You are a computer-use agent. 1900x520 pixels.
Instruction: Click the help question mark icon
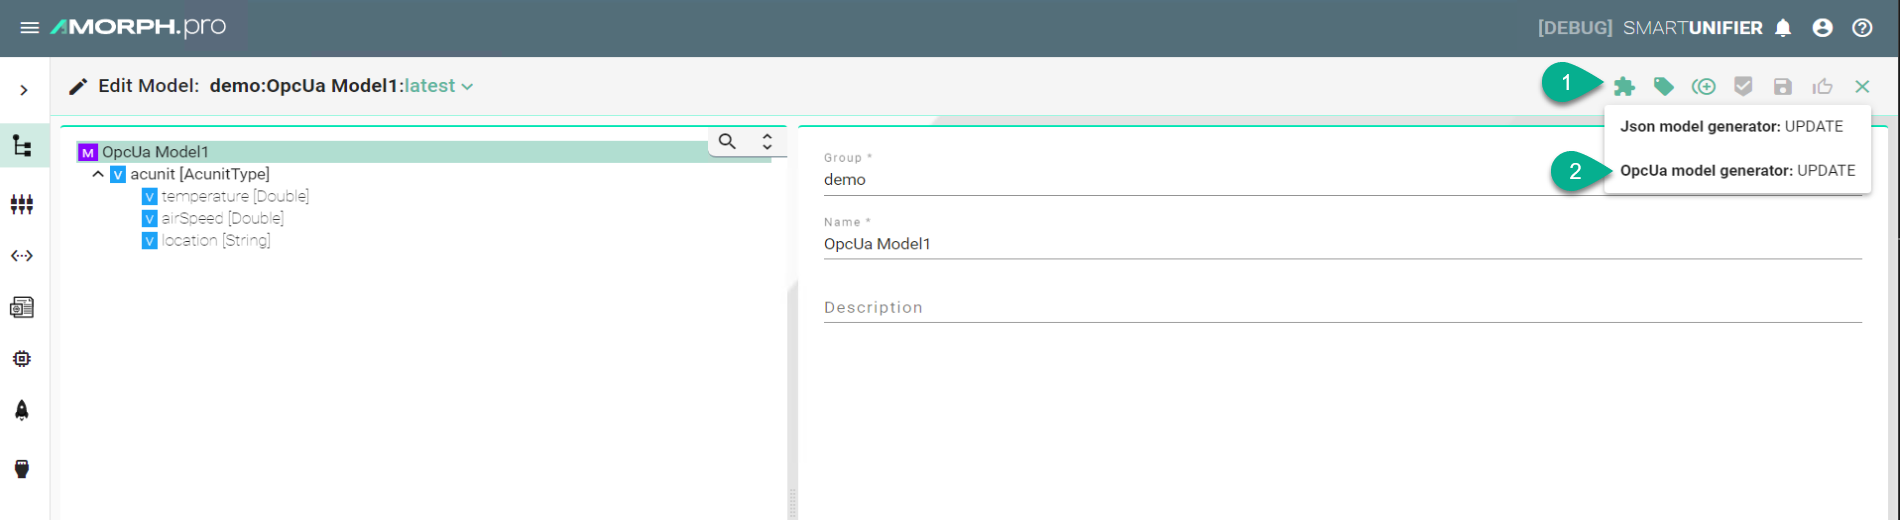[1862, 28]
